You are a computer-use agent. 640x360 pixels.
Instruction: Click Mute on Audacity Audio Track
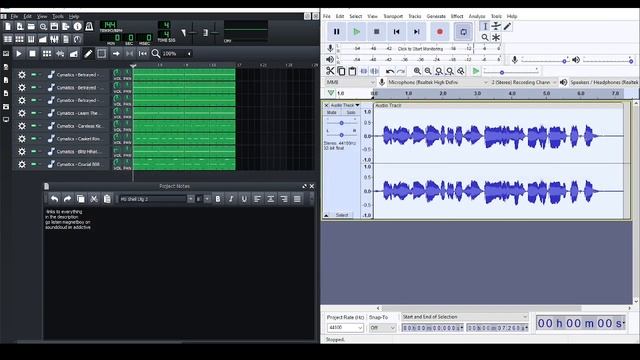coord(332,112)
